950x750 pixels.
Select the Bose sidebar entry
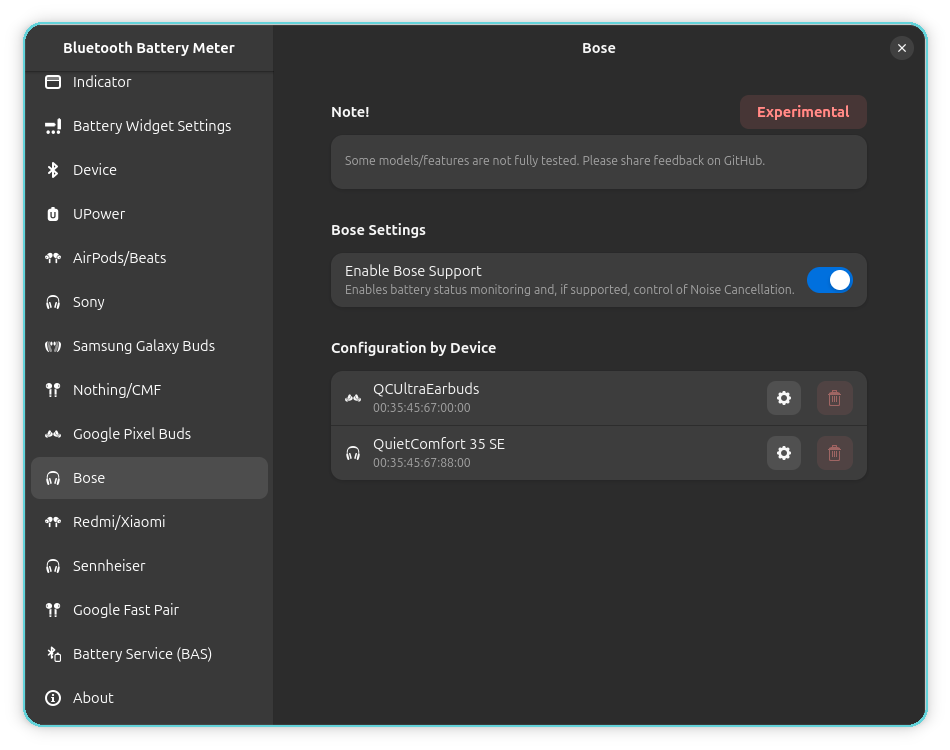coord(149,478)
